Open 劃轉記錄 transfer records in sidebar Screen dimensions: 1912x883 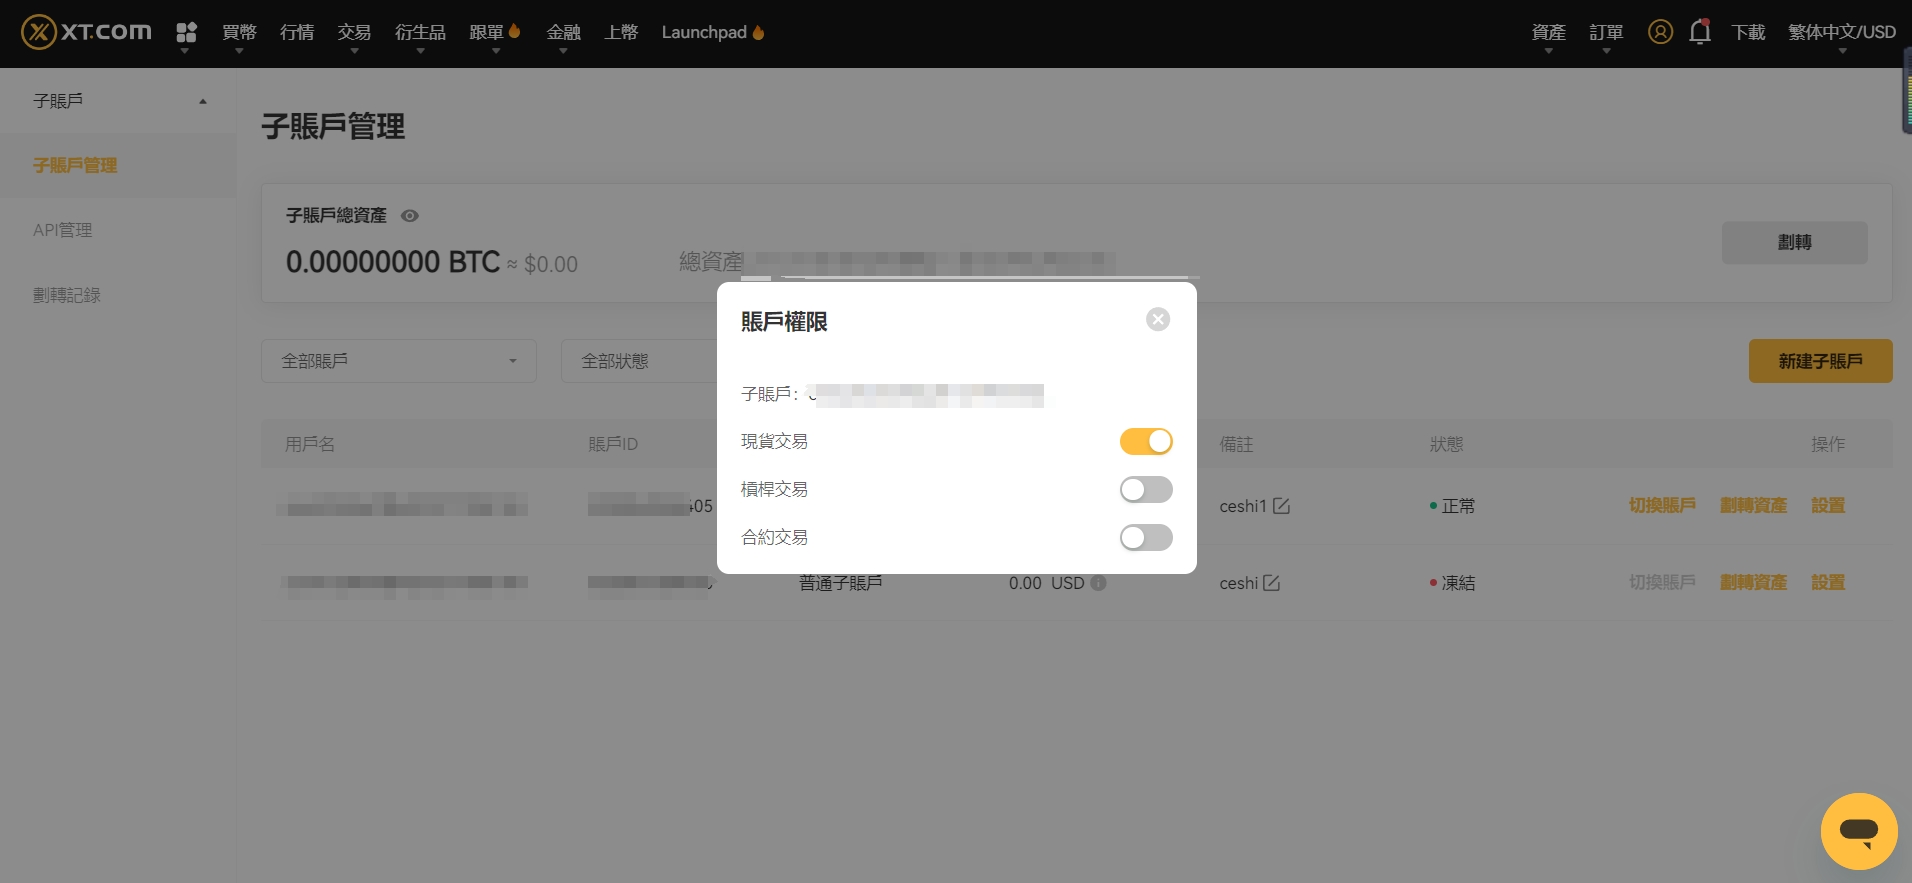(67, 295)
